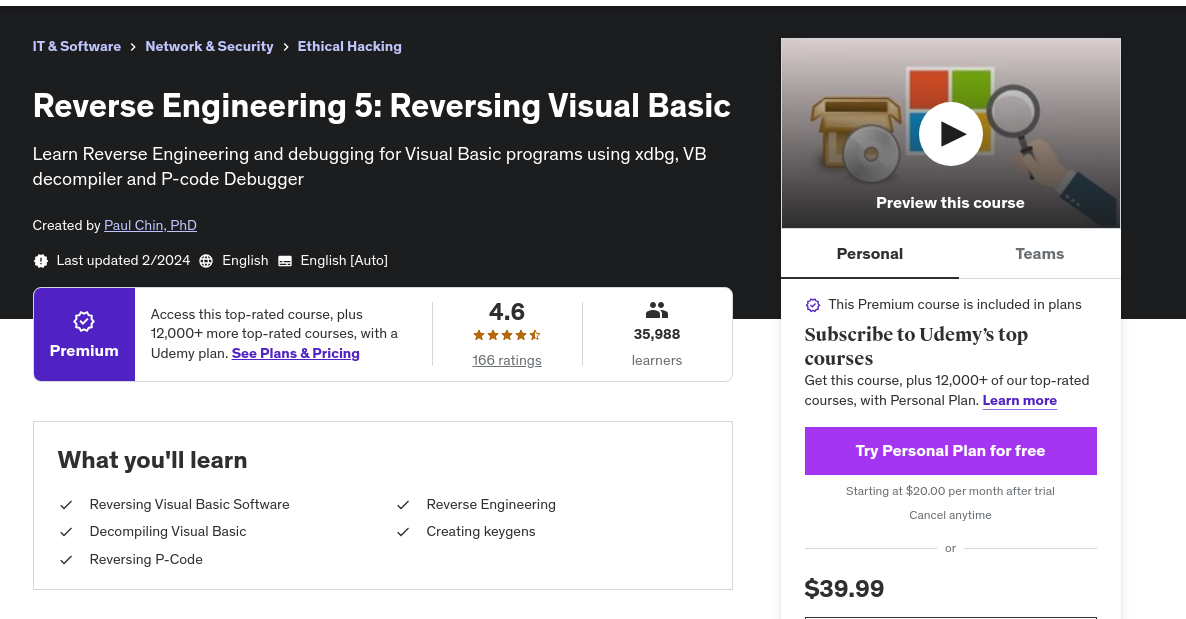Open the Network & Security breadcrumb
The height and width of the screenshot is (619, 1186).
point(209,46)
